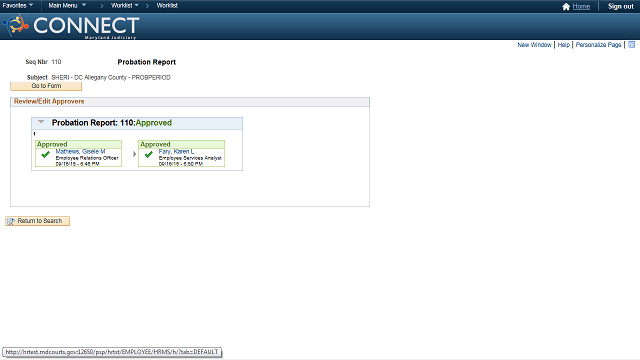Sign out of Connect
The image size is (640, 360).
tap(620, 7)
